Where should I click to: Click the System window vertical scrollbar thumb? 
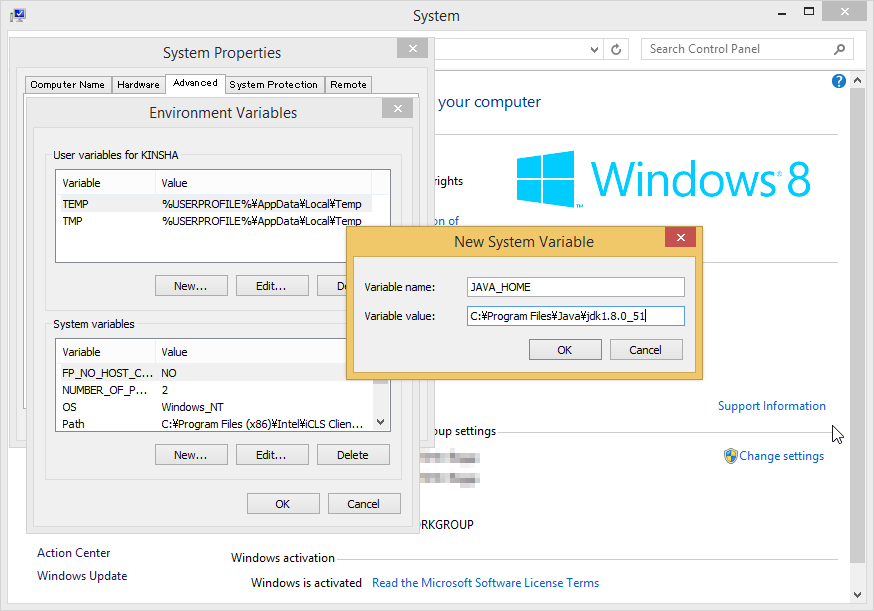[858, 326]
